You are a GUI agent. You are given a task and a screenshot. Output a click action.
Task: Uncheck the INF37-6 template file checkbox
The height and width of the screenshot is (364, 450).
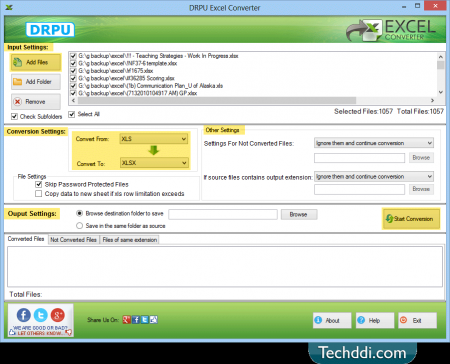(73, 63)
